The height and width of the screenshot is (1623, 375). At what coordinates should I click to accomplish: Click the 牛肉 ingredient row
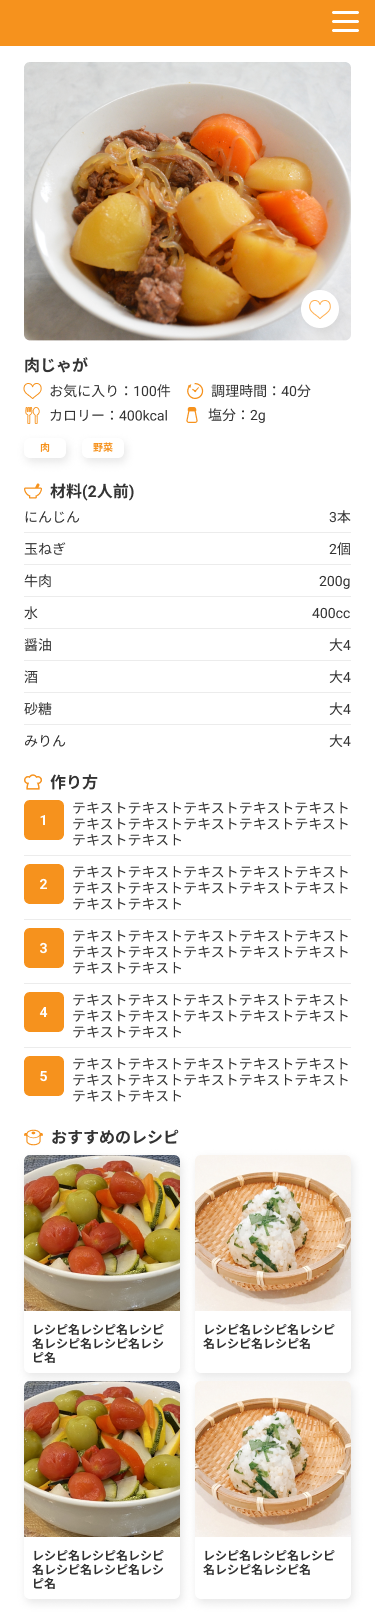coord(187,581)
